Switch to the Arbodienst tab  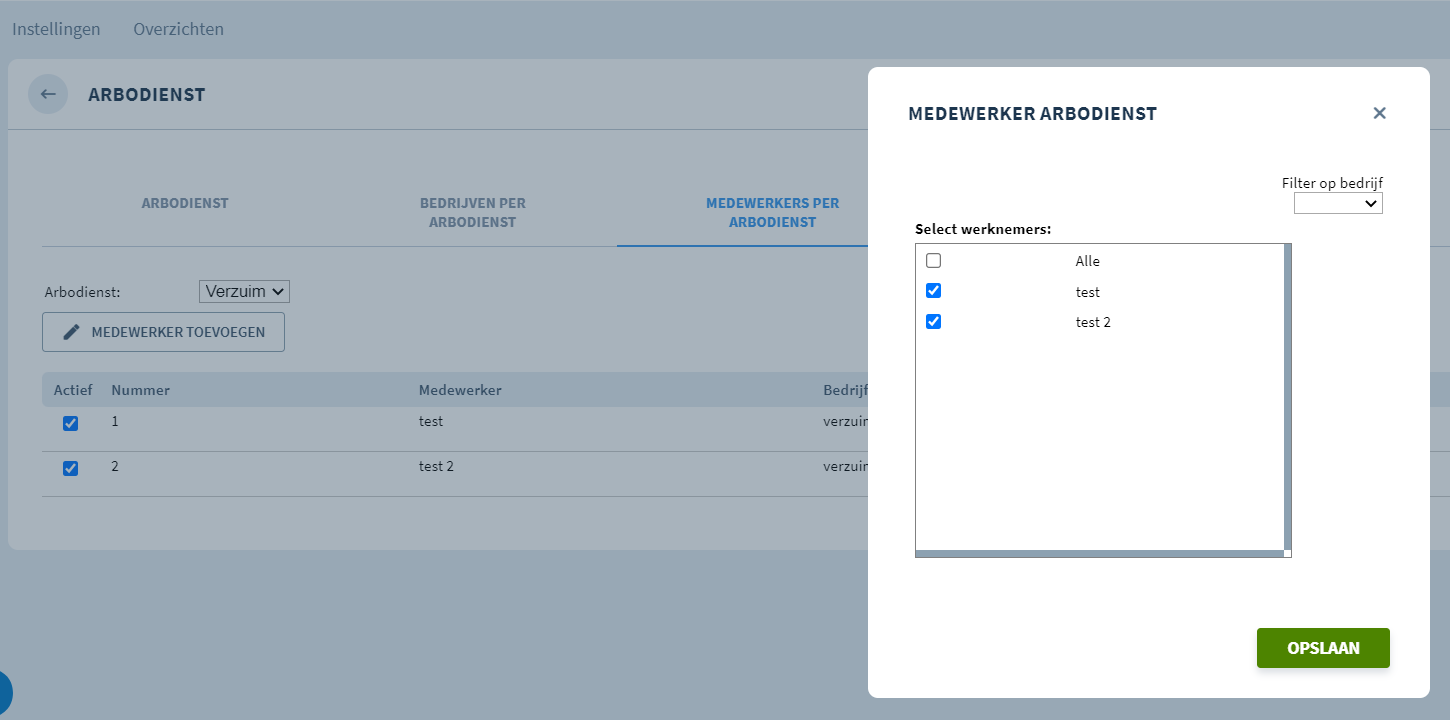(185, 203)
